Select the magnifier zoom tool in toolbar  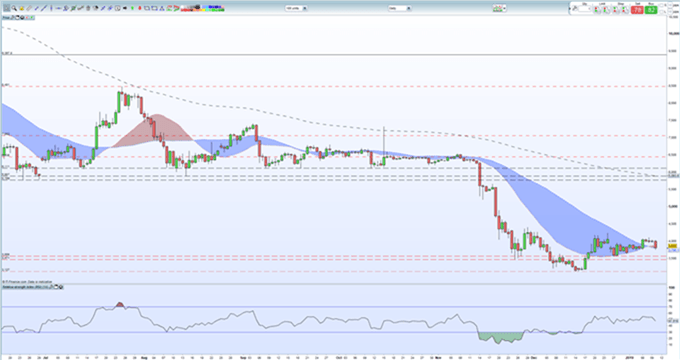tap(14, 8)
